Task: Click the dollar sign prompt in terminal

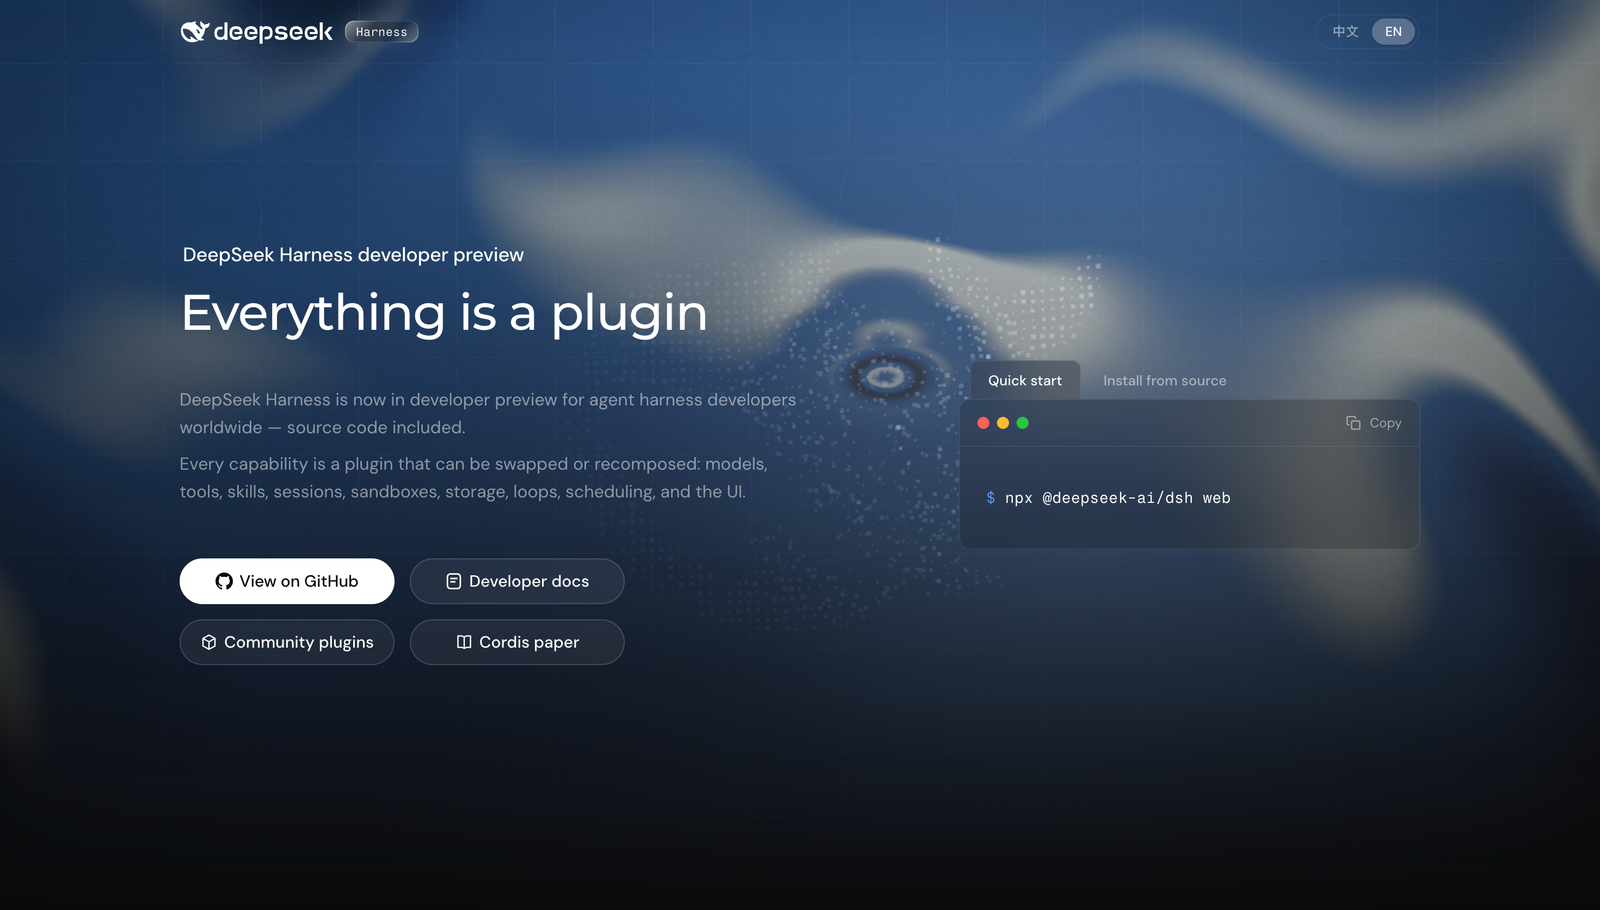Action: point(990,498)
